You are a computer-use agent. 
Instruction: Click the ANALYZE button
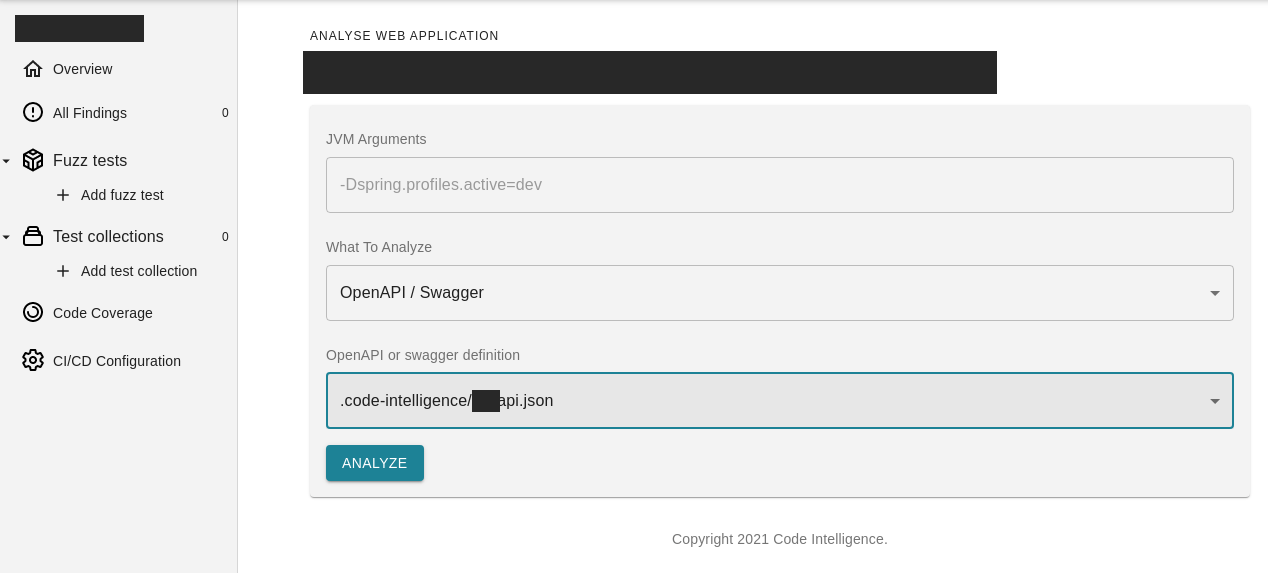pos(375,463)
